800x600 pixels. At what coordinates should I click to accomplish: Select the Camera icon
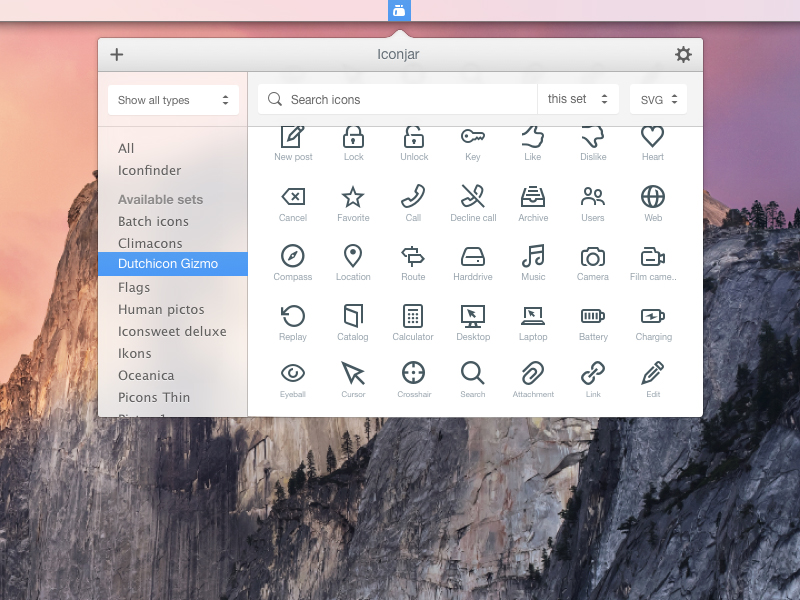[x=593, y=257]
